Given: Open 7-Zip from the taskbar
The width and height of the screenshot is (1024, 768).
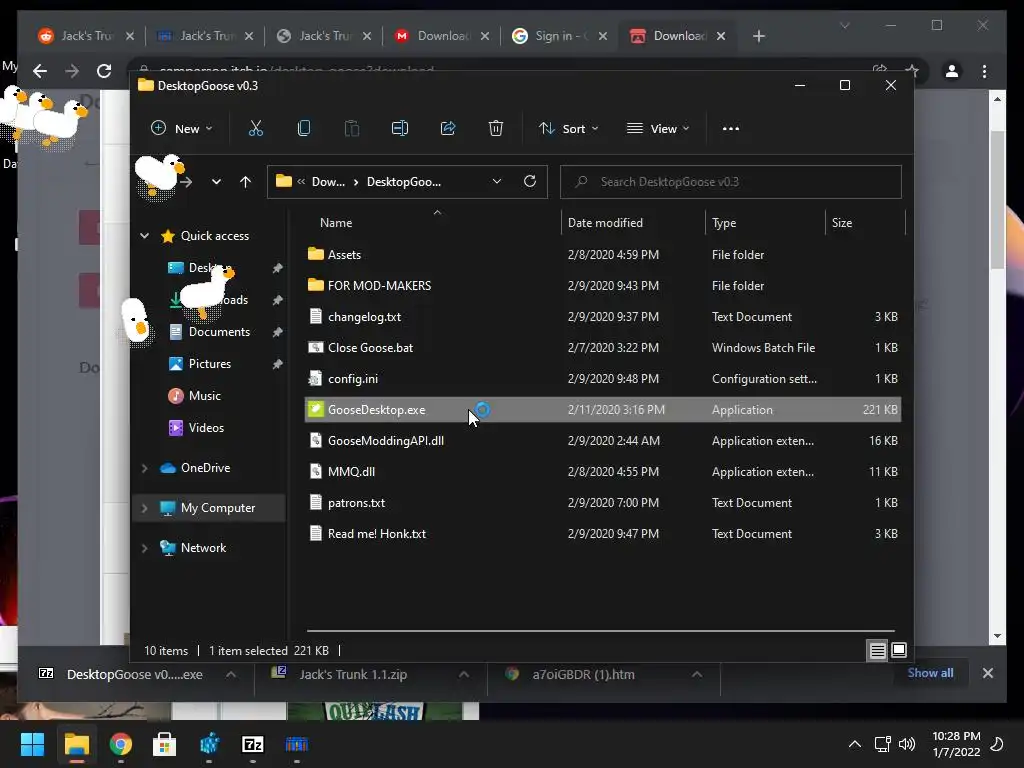Looking at the screenshot, I should 253,744.
